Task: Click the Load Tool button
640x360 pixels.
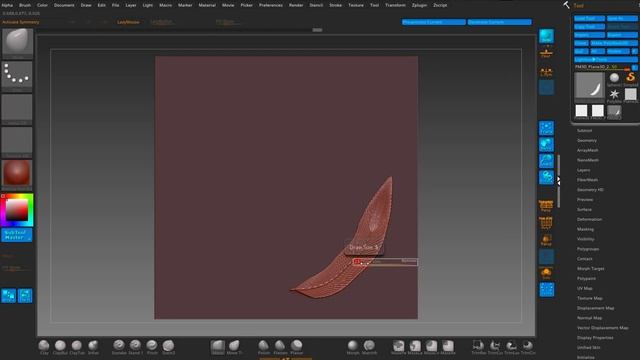Action: (589, 18)
